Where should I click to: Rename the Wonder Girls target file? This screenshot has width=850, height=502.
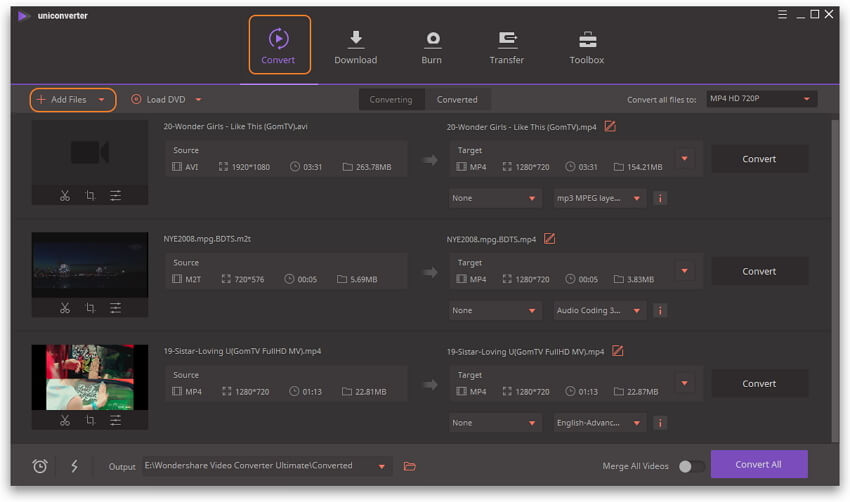(x=610, y=126)
